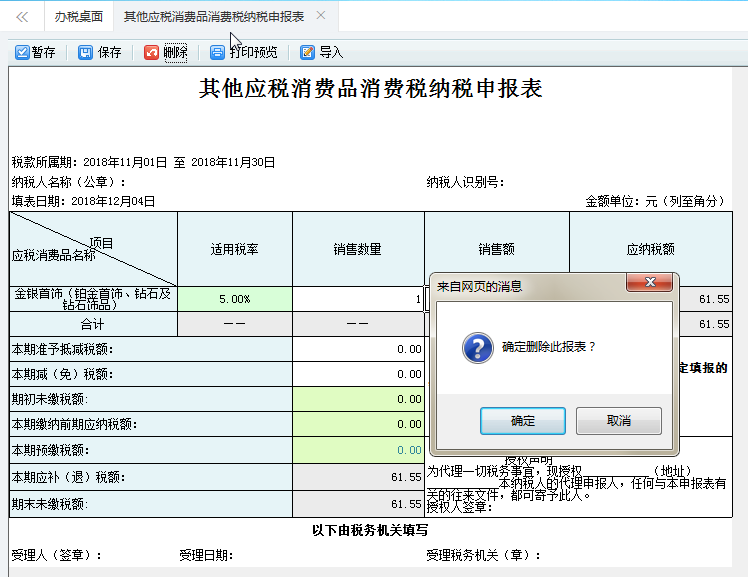Viewport: 748px width, 577px height.
Task: Switch to 办税桌面 tab
Action: tap(79, 17)
